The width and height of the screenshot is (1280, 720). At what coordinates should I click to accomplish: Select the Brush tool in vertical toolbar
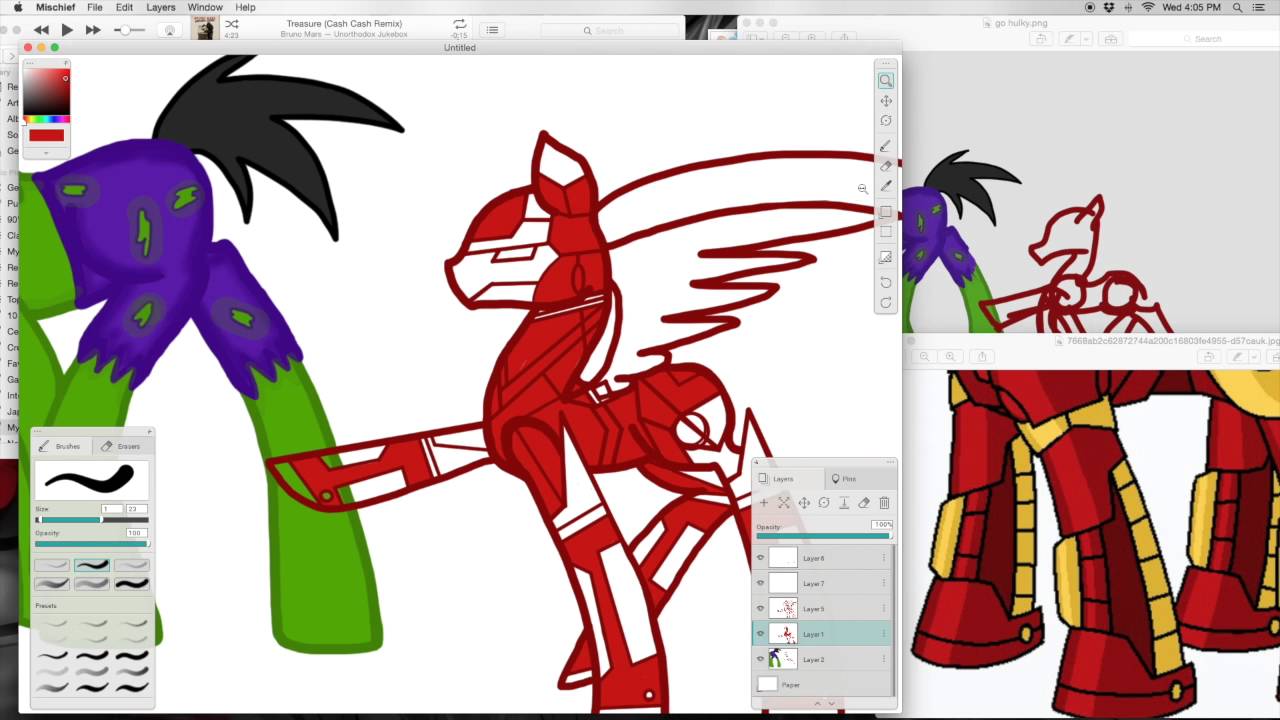(x=886, y=147)
